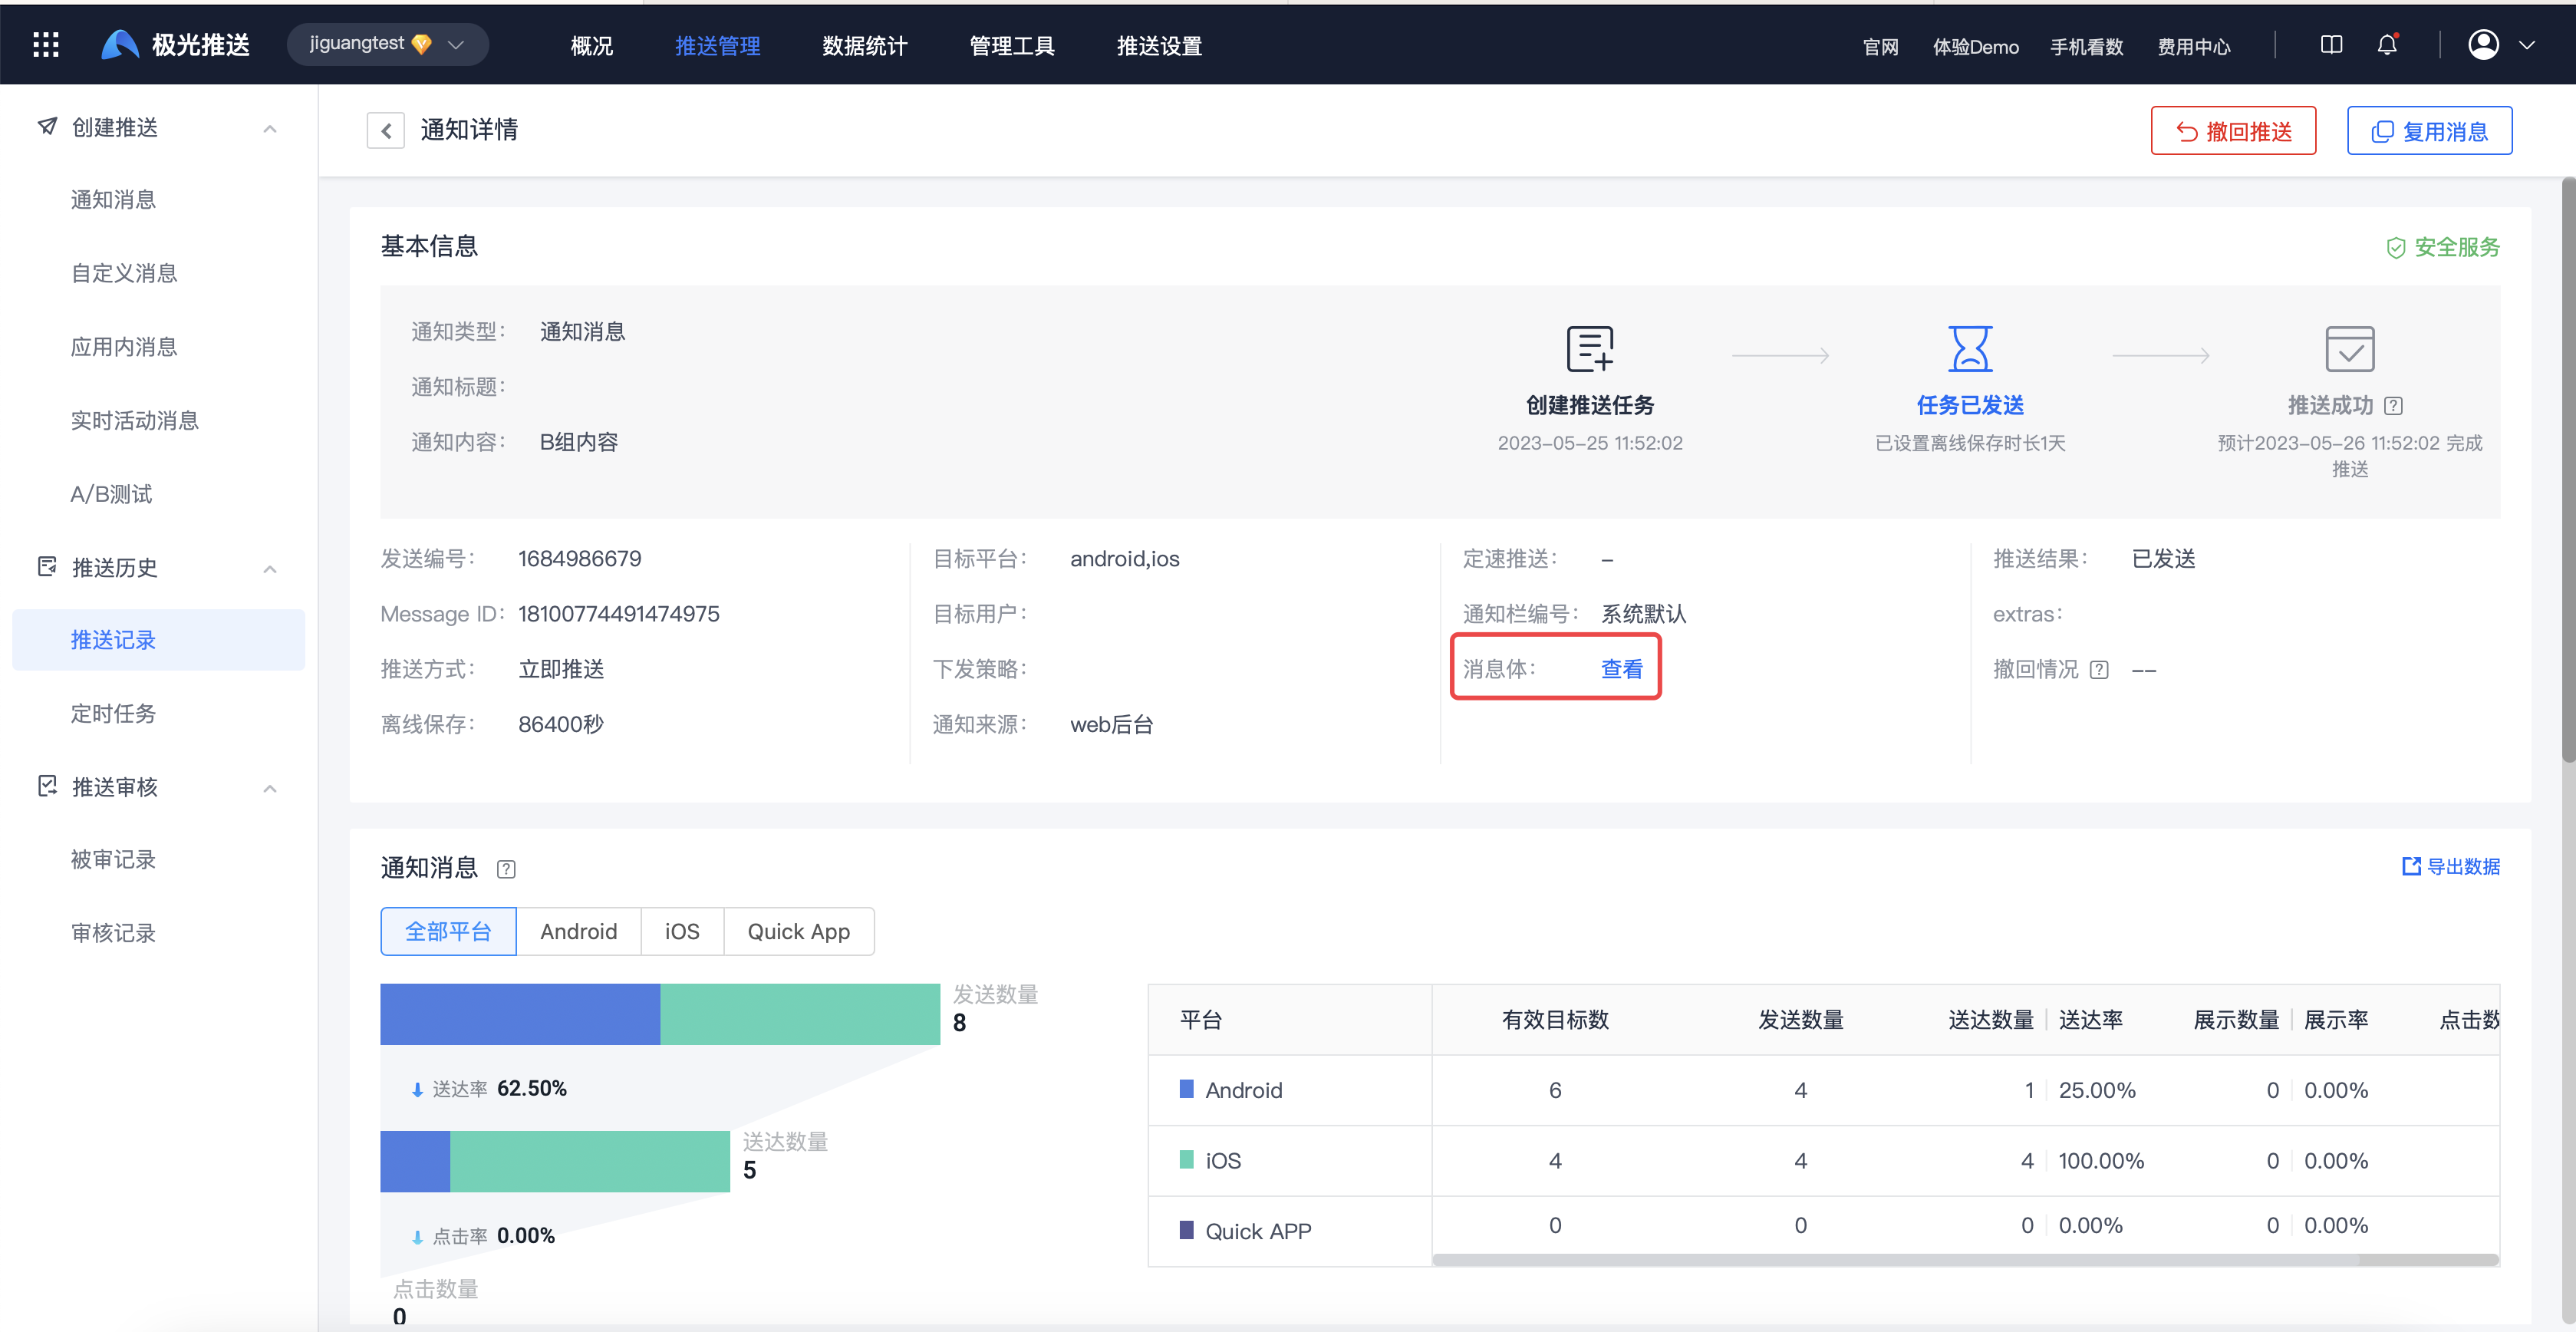The height and width of the screenshot is (1332, 2576).
Task: Click the green segment of 送达数量 bar
Action: coord(590,1161)
